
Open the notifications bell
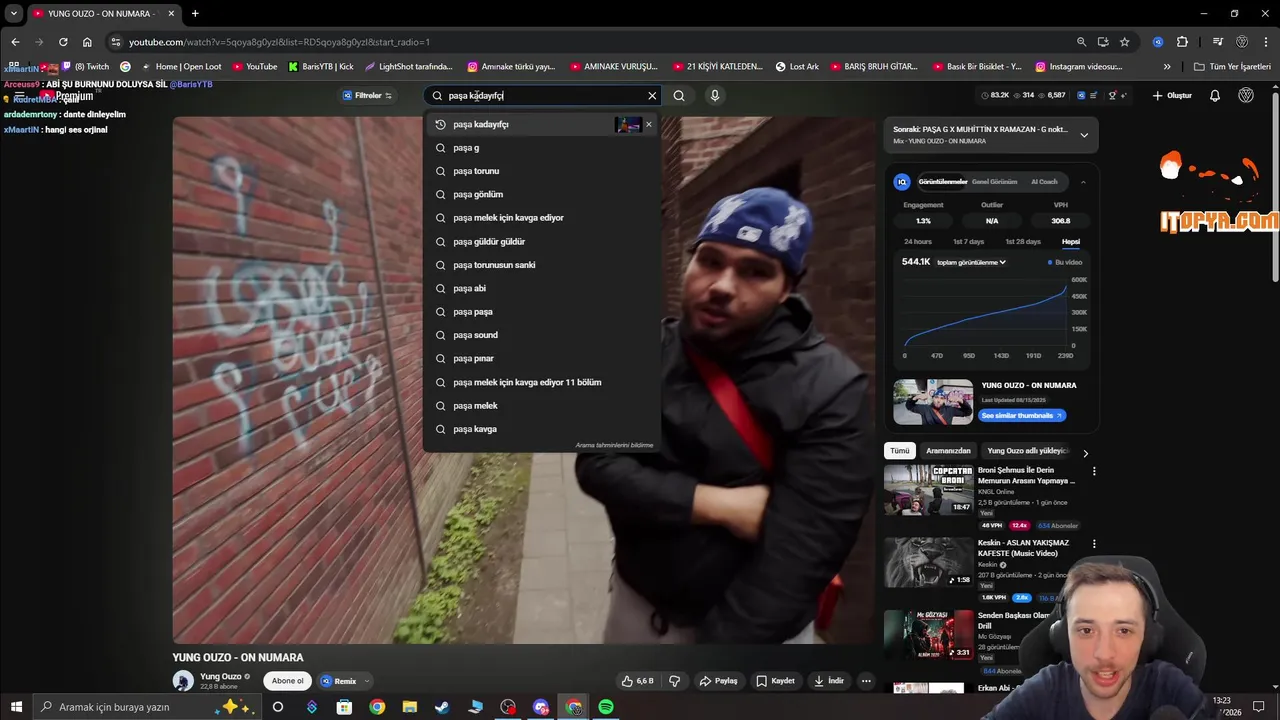[1215, 96]
